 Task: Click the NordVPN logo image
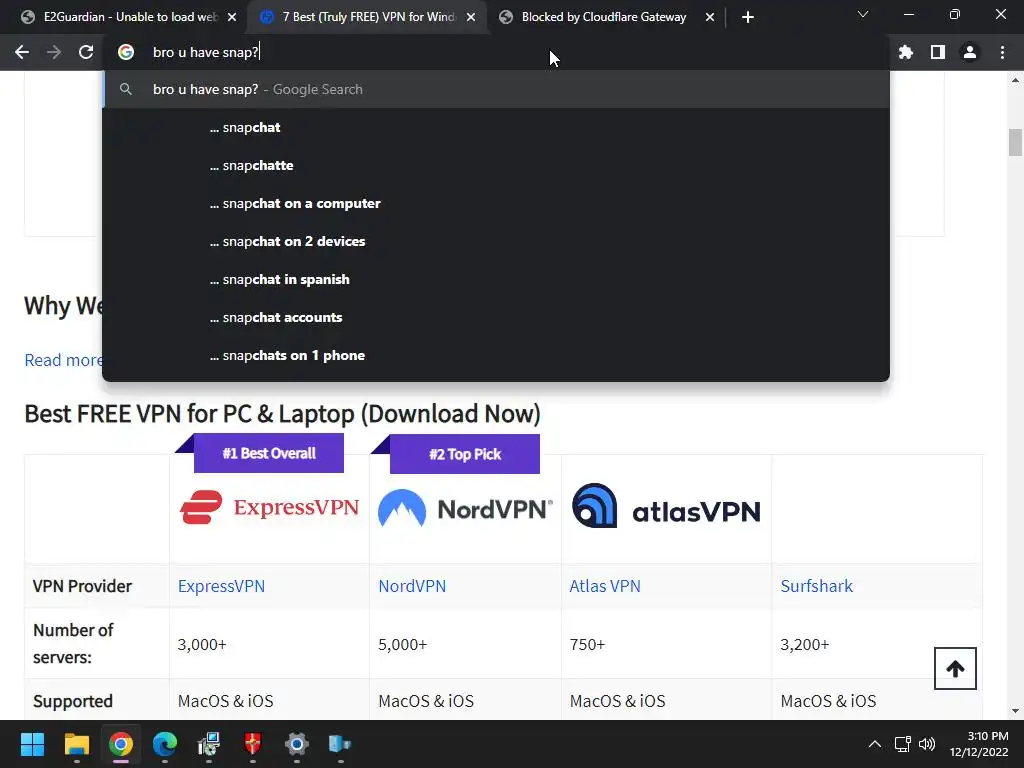pos(465,508)
